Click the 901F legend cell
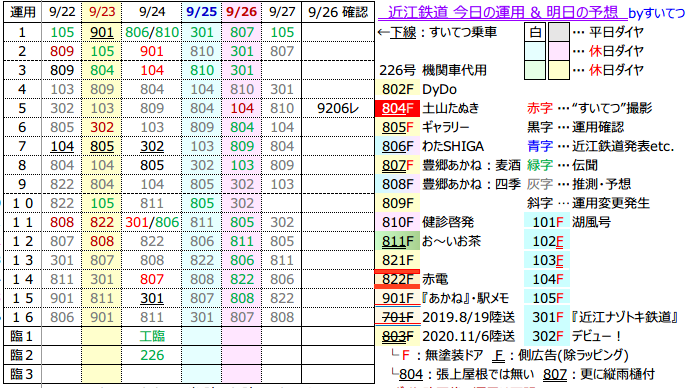Screen dimensions: 692x388 [x=397, y=298]
